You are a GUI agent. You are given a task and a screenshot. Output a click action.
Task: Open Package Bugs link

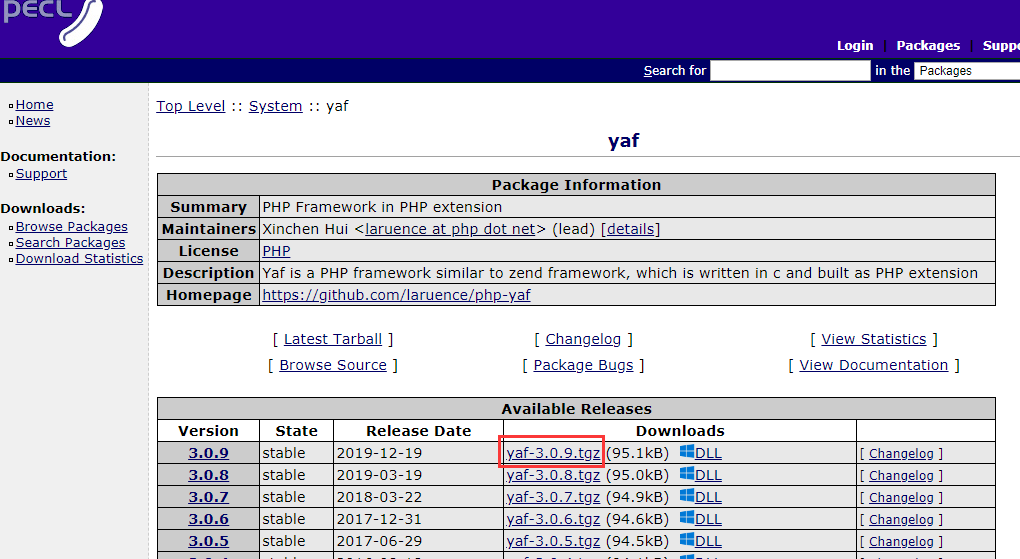pos(583,365)
